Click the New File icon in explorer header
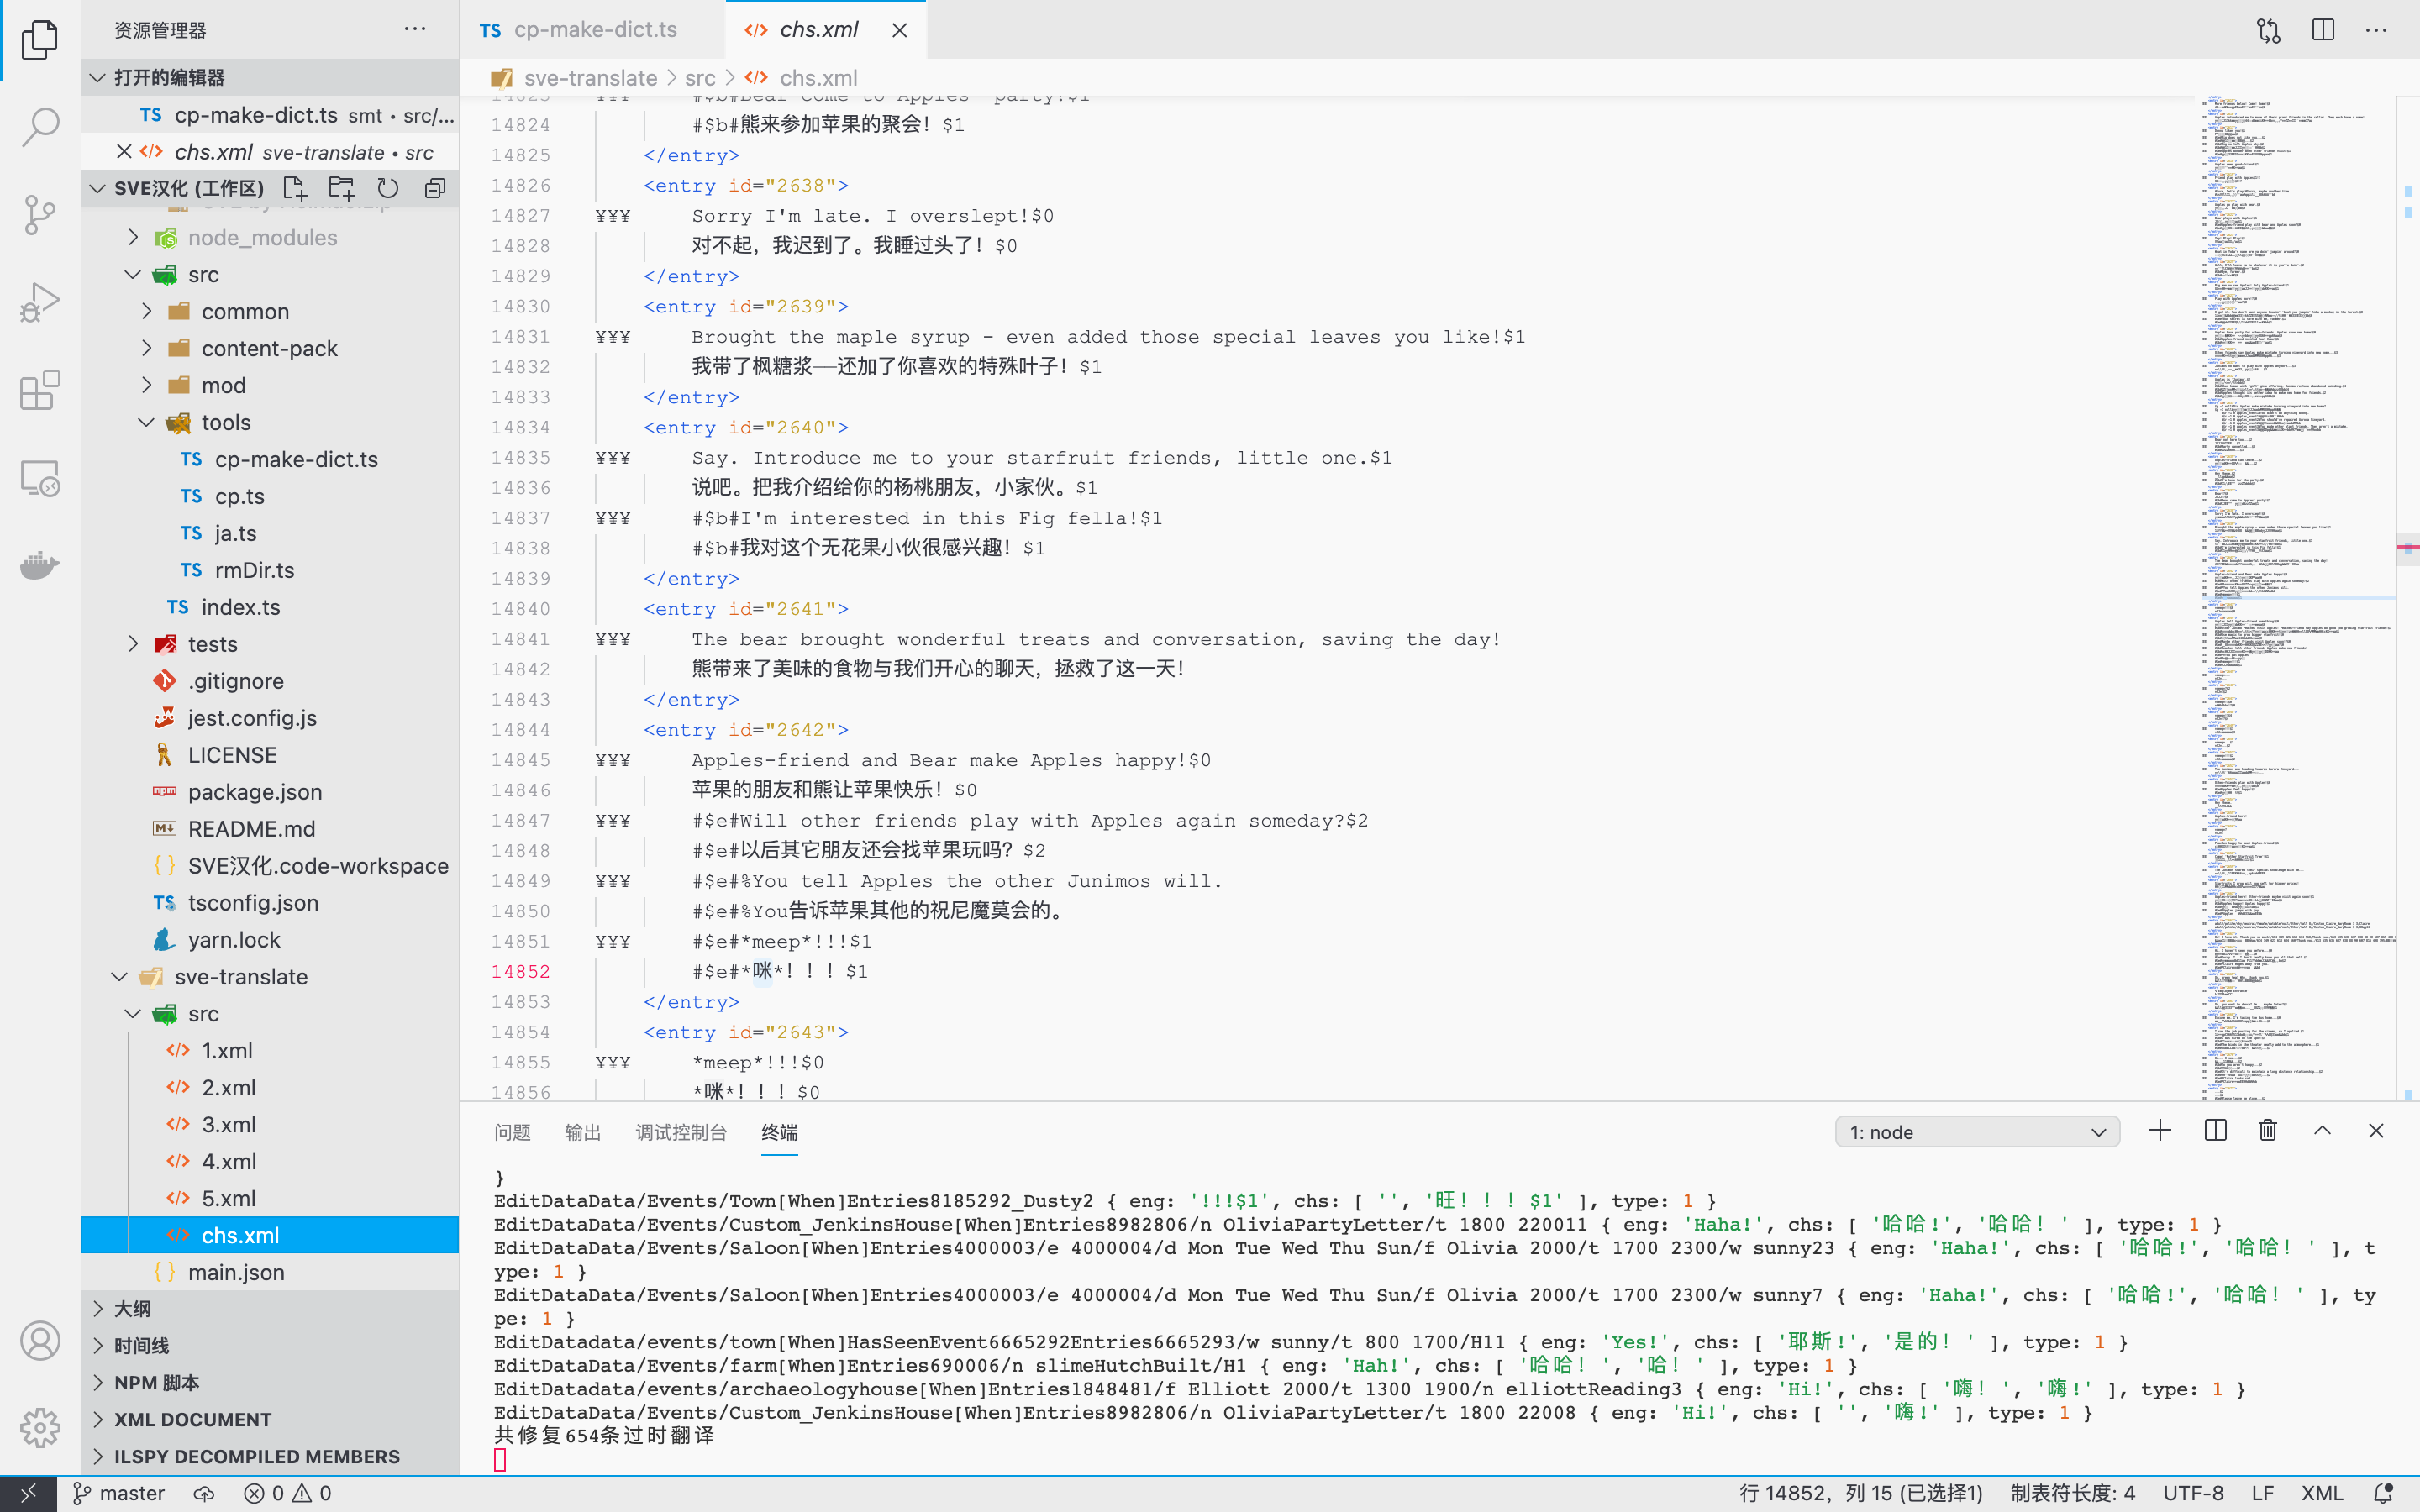Viewport: 2420px width, 1512px height. click(x=294, y=188)
